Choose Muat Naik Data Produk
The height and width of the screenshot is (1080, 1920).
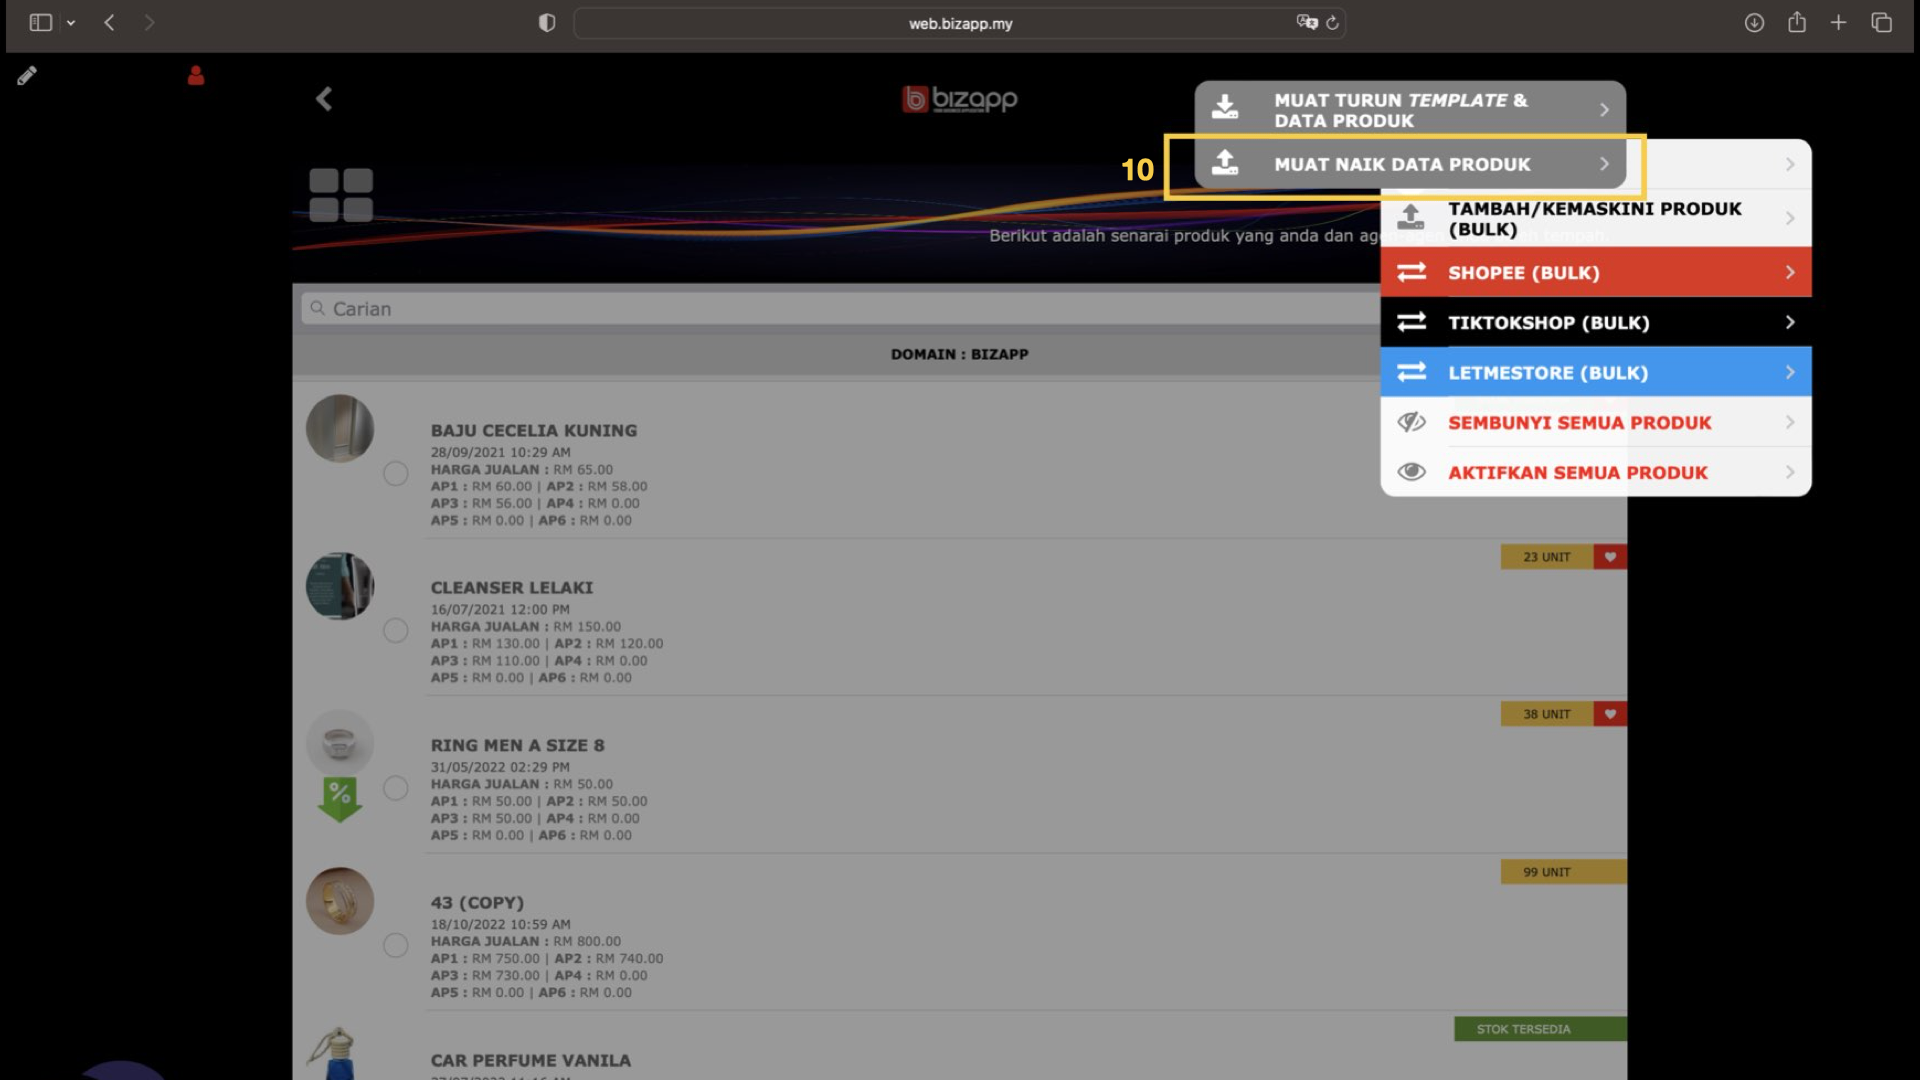pos(1410,164)
